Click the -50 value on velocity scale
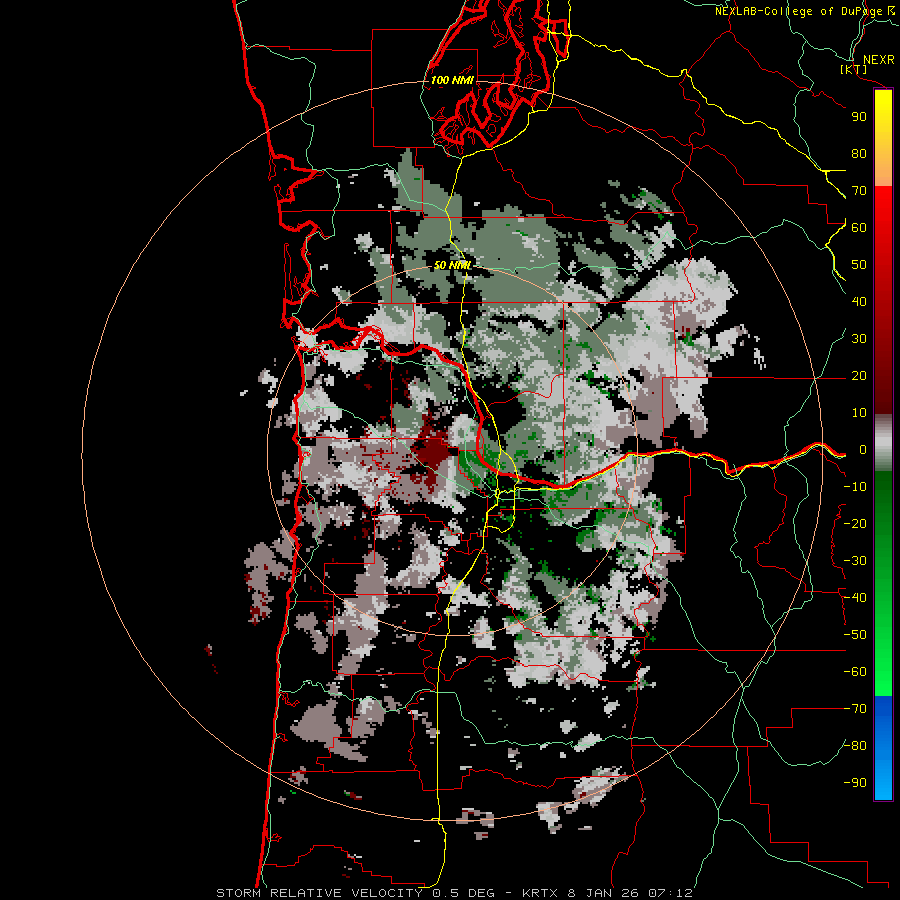 click(855, 635)
